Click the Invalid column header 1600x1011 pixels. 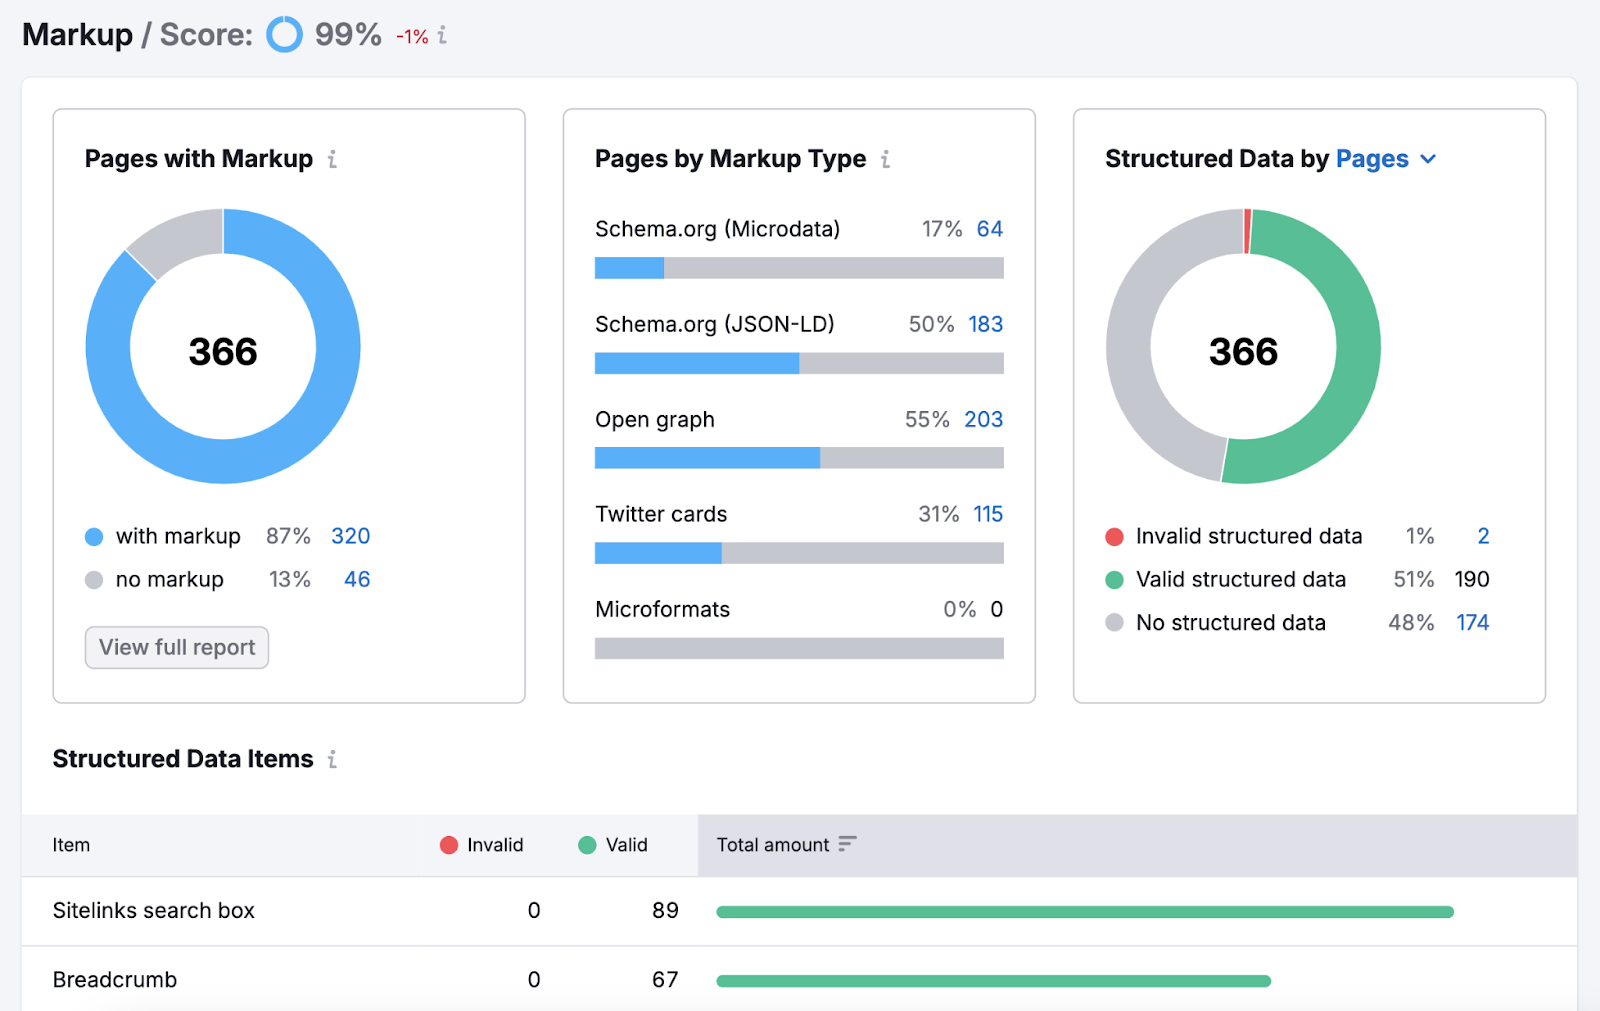point(482,845)
